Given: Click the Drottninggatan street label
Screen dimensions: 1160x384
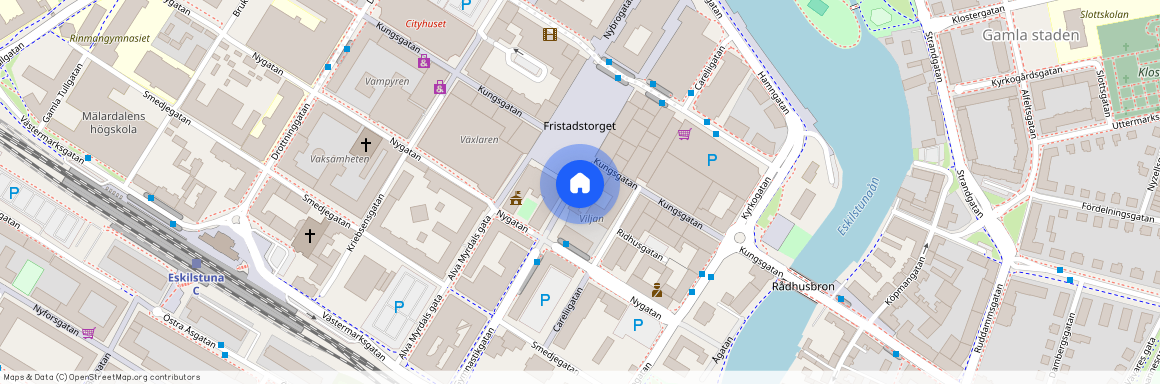Looking at the screenshot, I should (x=291, y=130).
